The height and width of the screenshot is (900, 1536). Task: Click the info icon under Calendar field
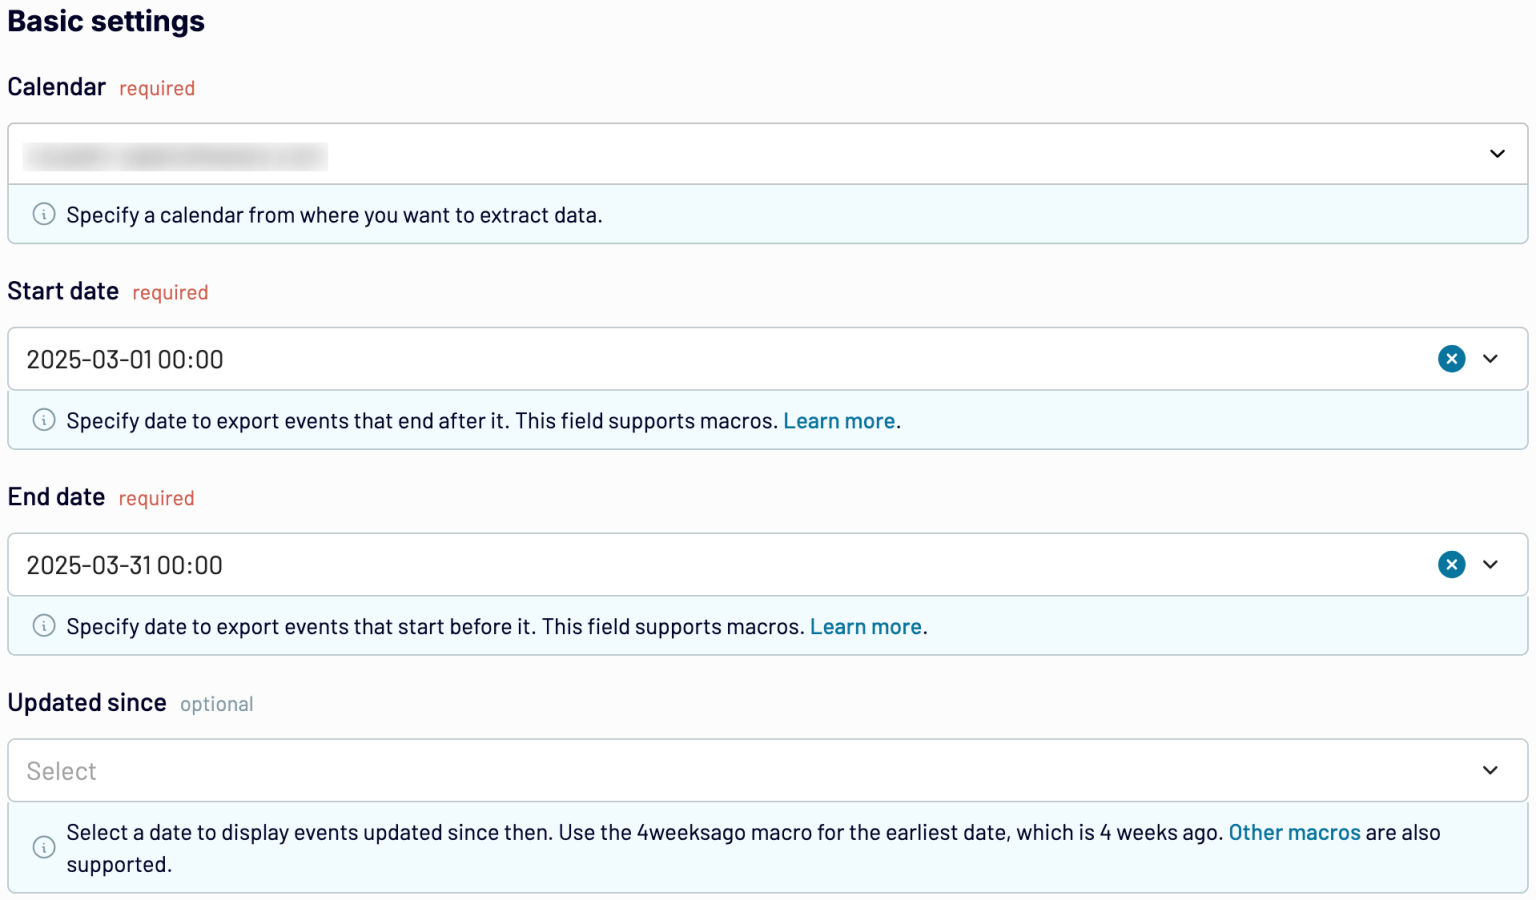pos(44,214)
